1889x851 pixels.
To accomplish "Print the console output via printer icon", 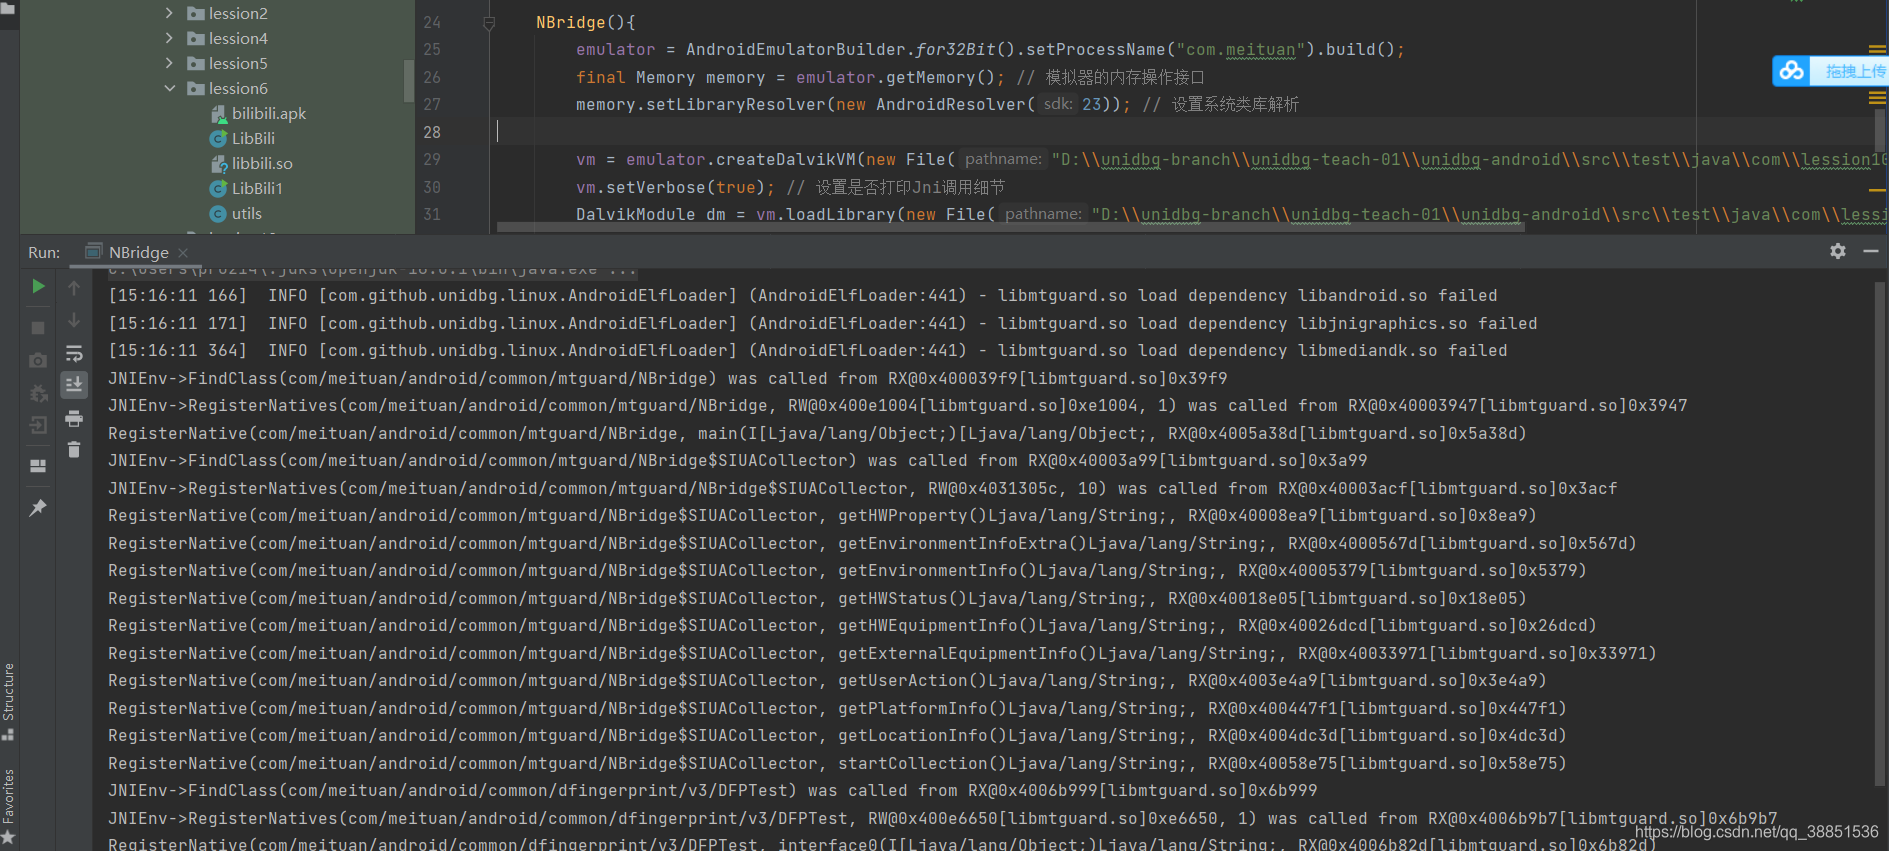I will [x=74, y=418].
